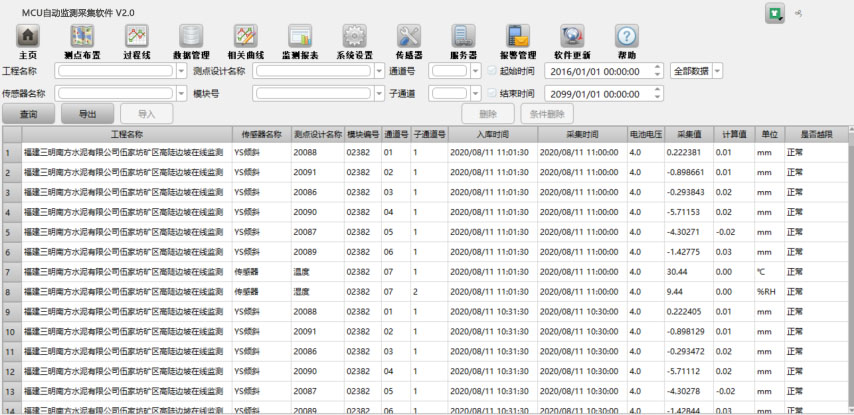Image resolution: width=854 pixels, height=415 pixels.
Task: Select row header number 7
Action: coord(12,272)
